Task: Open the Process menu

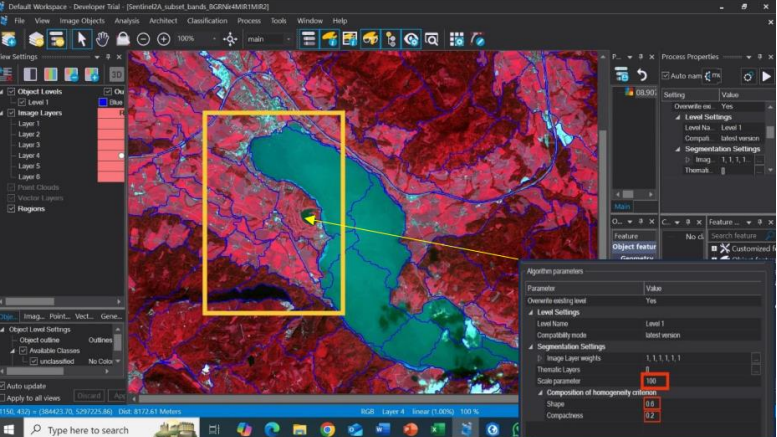Action: [249, 21]
